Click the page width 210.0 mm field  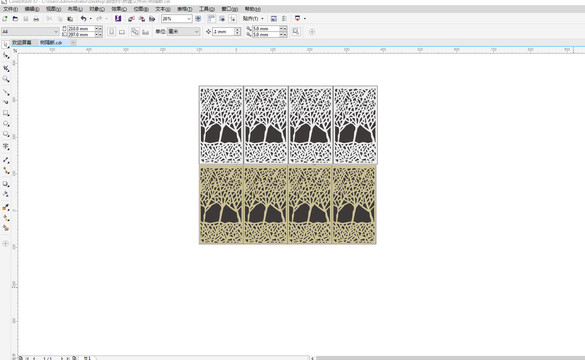point(81,29)
